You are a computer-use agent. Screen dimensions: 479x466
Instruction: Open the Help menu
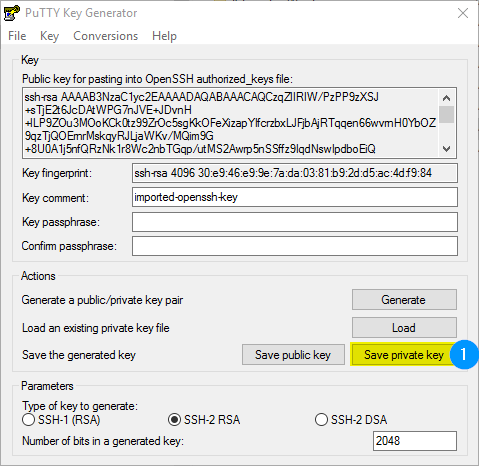click(164, 36)
